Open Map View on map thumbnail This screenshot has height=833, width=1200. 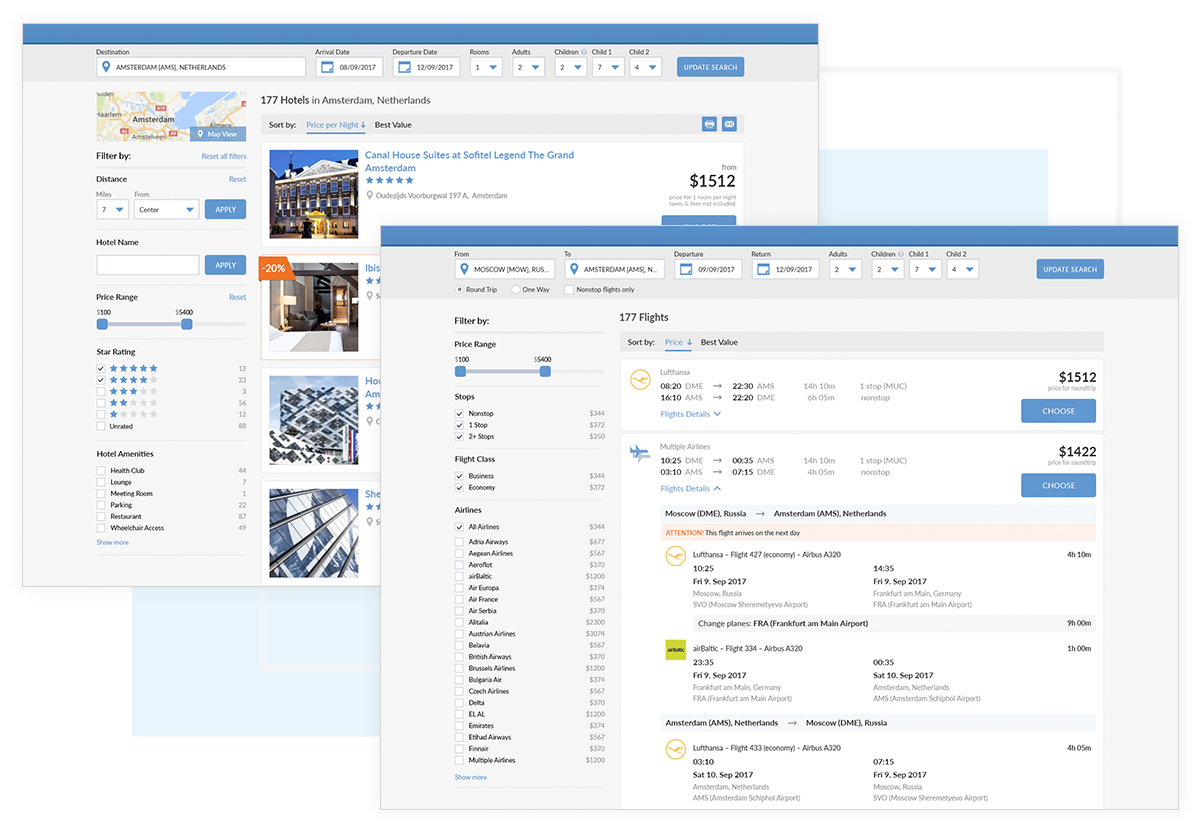click(217, 134)
